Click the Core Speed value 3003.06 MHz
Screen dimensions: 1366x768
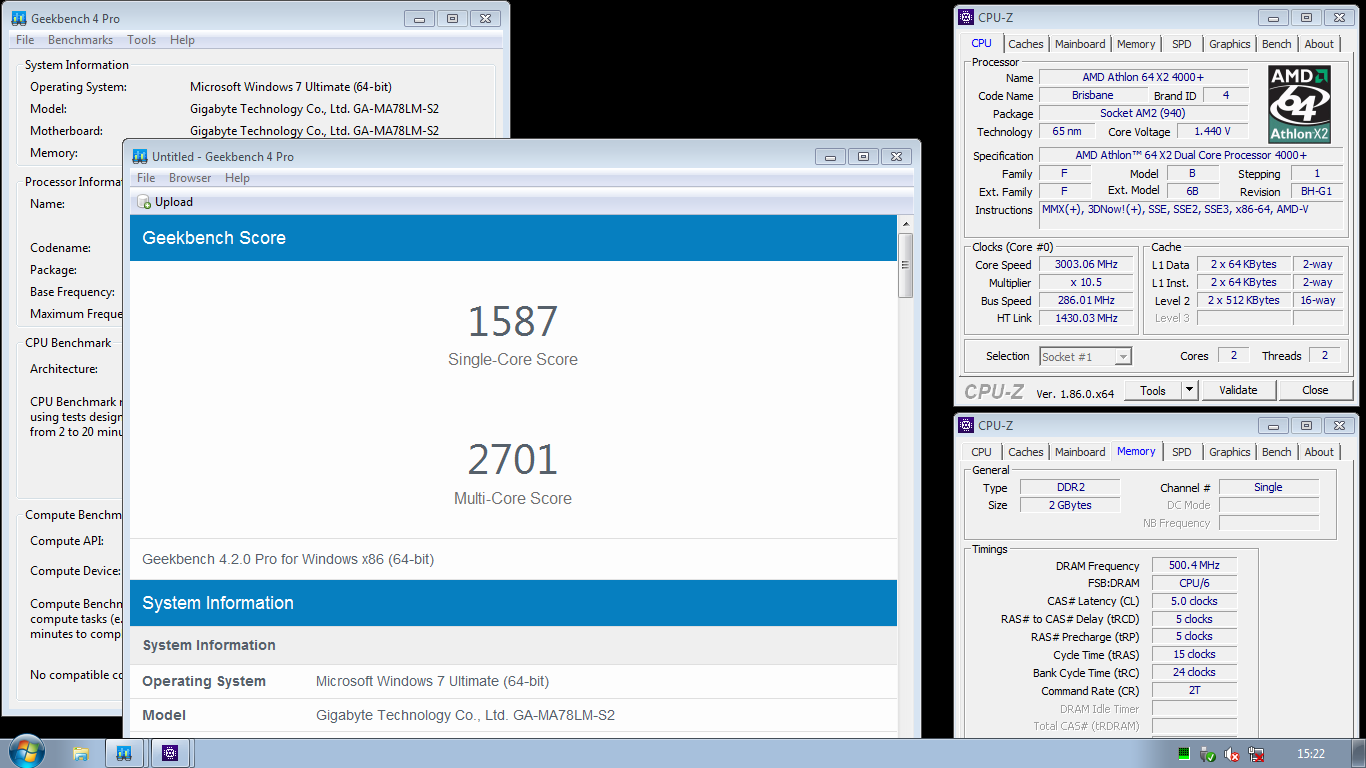click(x=1086, y=265)
